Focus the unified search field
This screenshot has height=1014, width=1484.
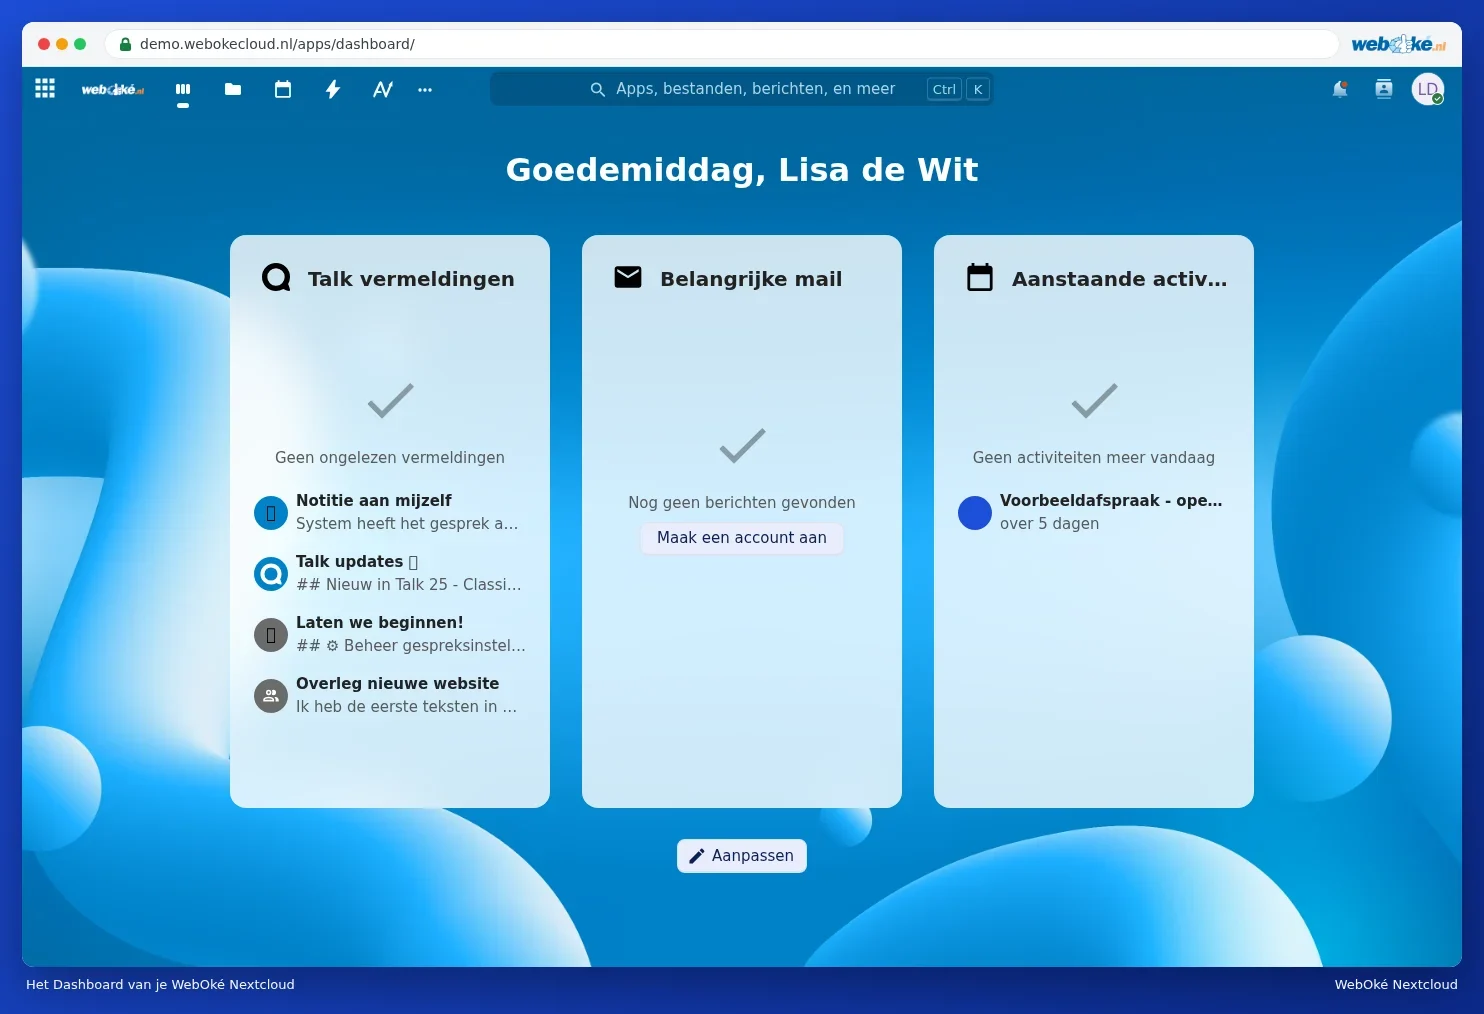pos(741,89)
